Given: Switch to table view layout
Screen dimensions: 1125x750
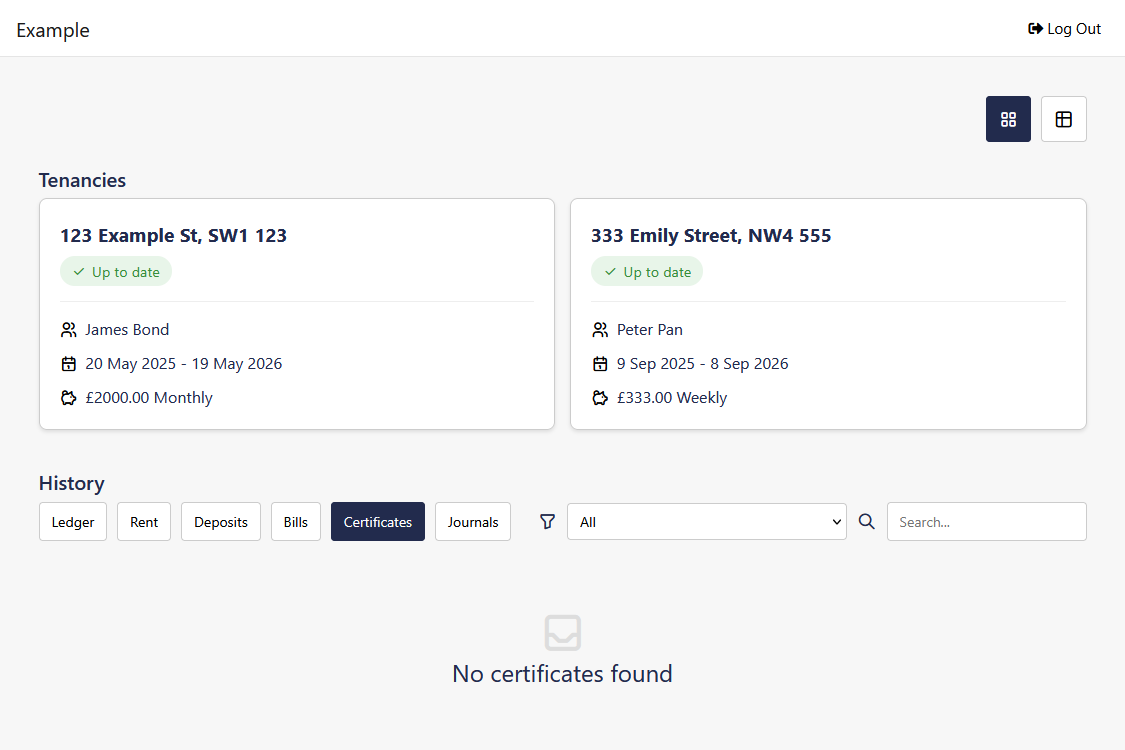Looking at the screenshot, I should (x=1063, y=119).
